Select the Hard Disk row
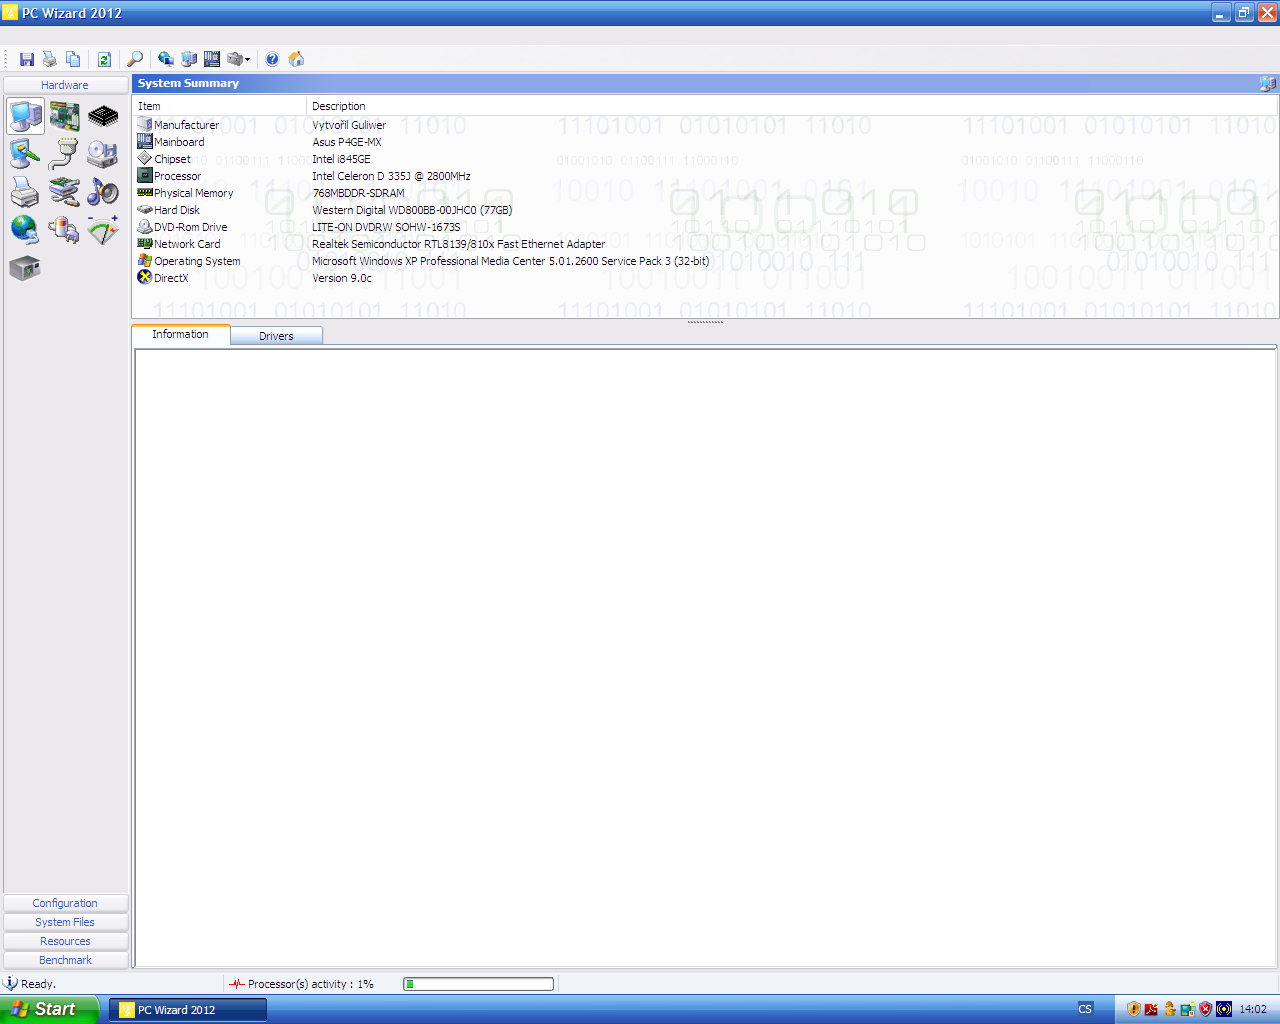This screenshot has height=1024, width=1280. (705, 210)
